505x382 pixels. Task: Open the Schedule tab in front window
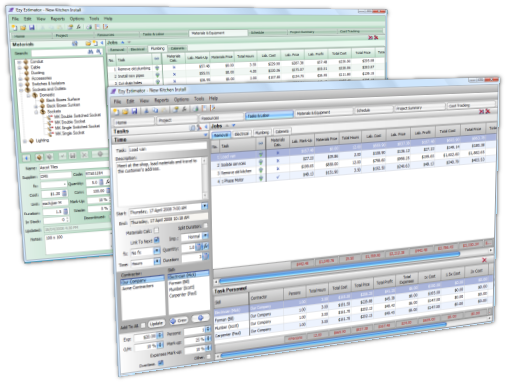pyautogui.click(x=373, y=110)
